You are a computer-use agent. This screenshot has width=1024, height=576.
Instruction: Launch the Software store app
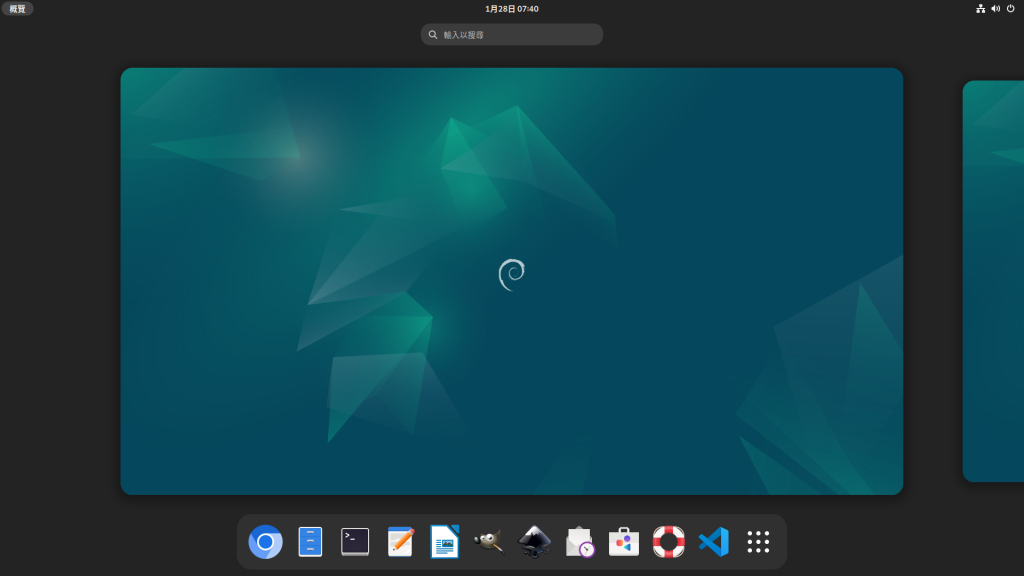(x=624, y=542)
